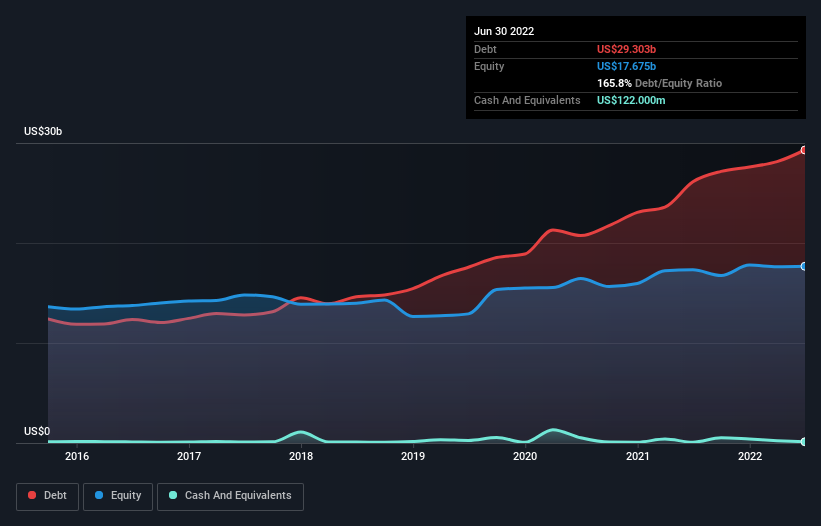Click the US$29.303b debt value
Screen dimensions: 821x526
(626, 49)
